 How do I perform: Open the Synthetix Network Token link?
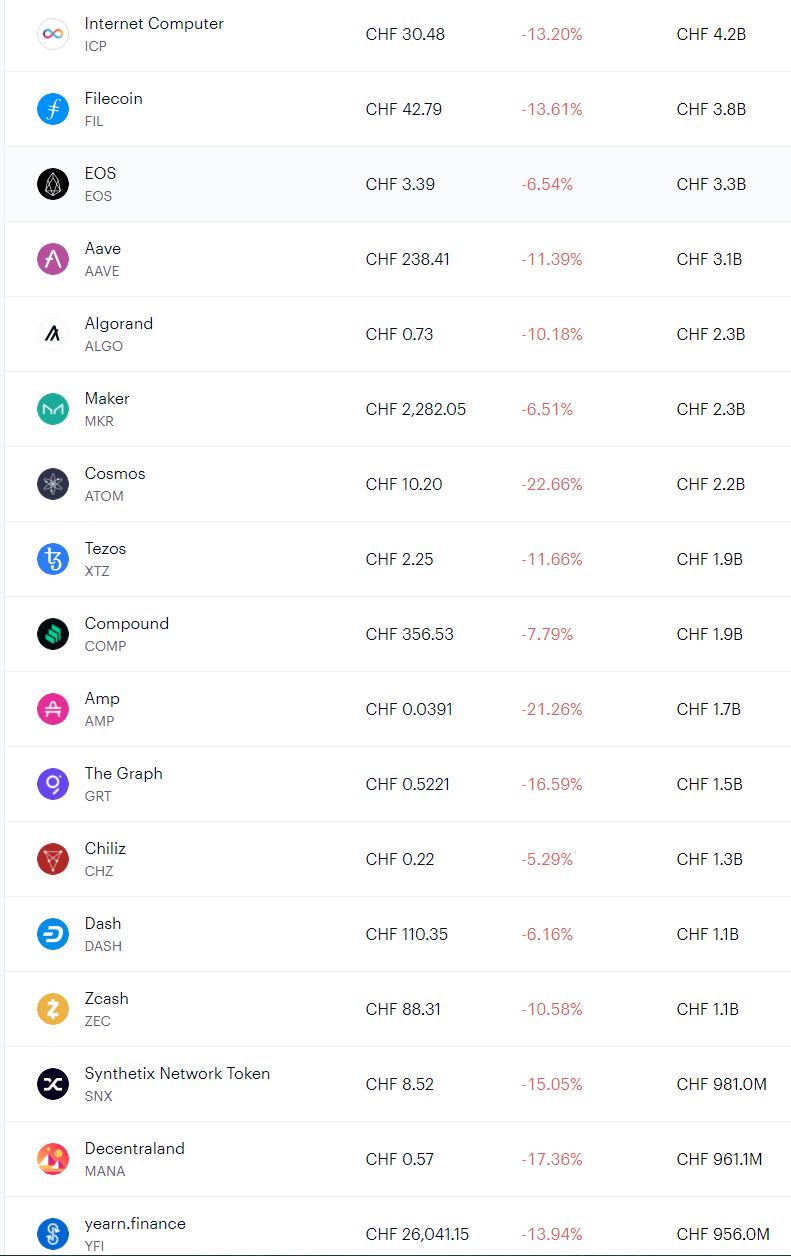pos(177,1073)
